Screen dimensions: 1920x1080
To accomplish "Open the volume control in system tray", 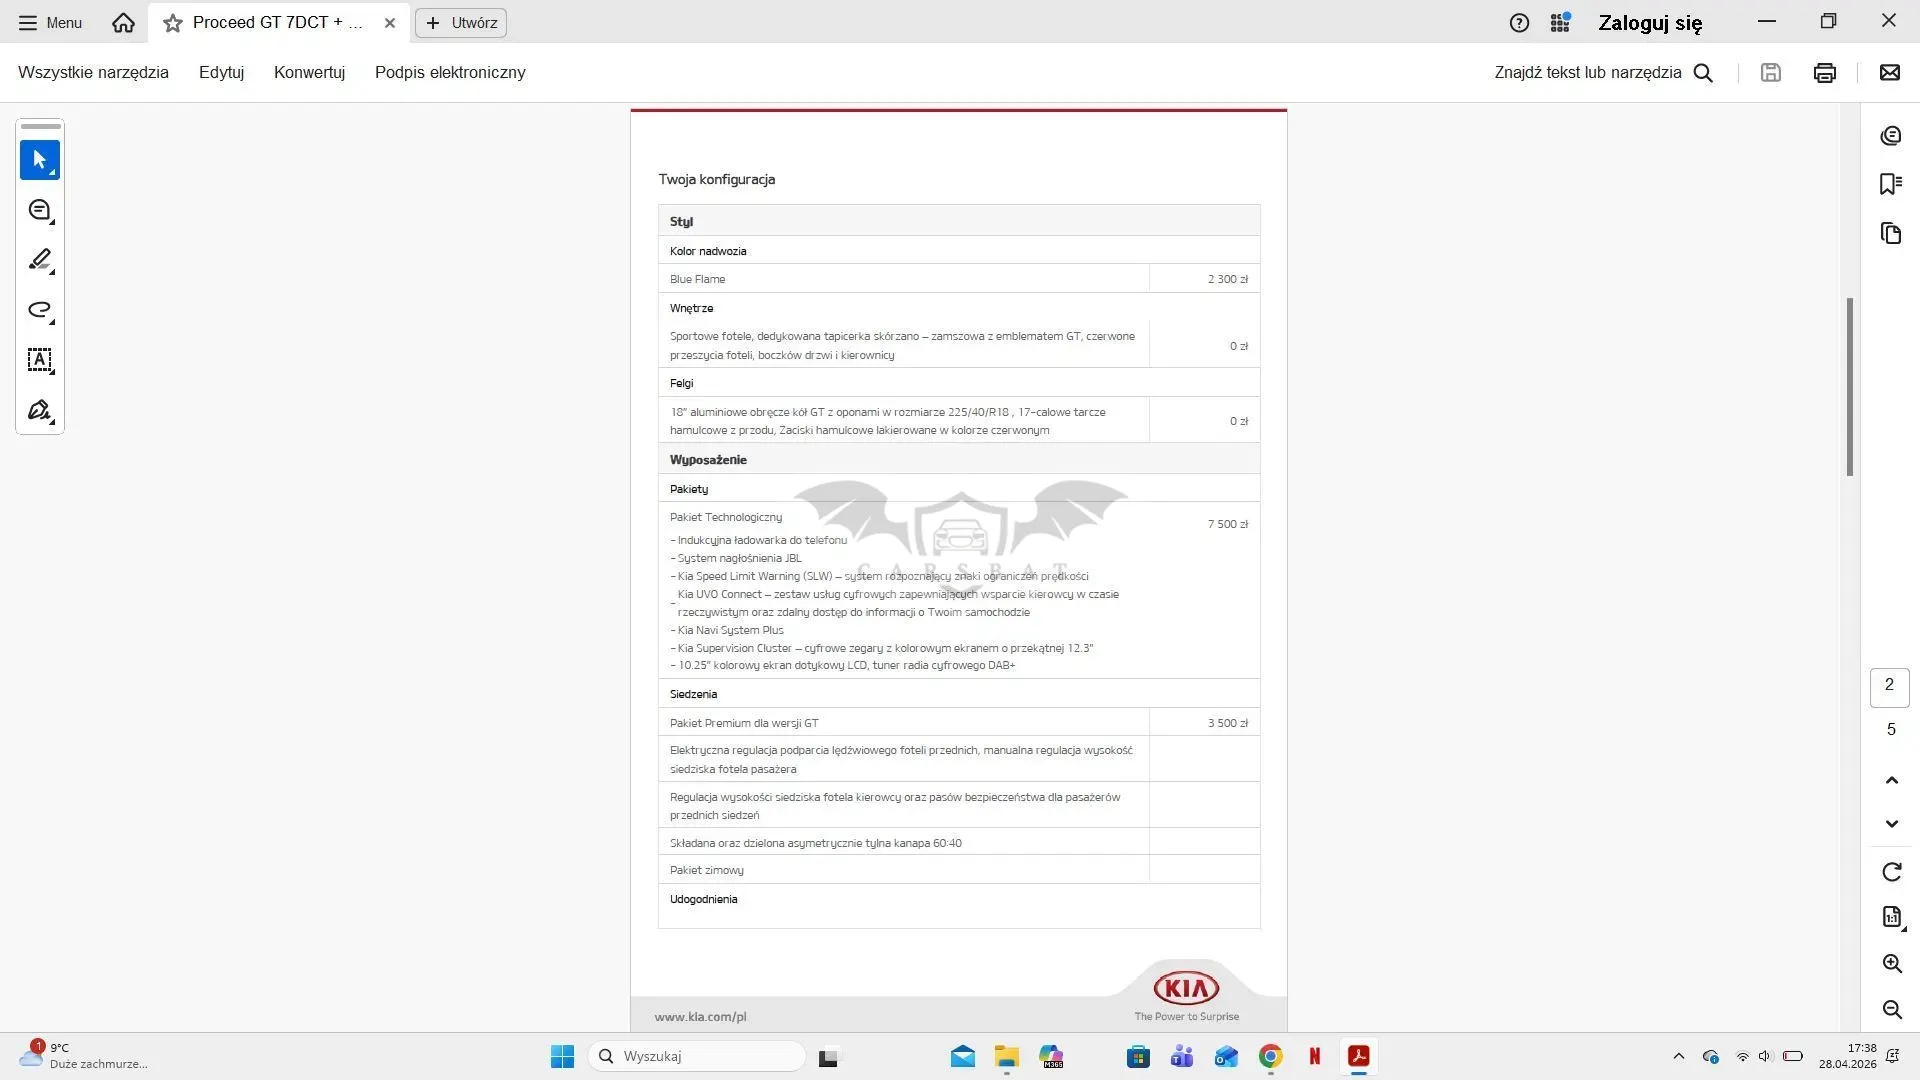I will (x=1765, y=1056).
